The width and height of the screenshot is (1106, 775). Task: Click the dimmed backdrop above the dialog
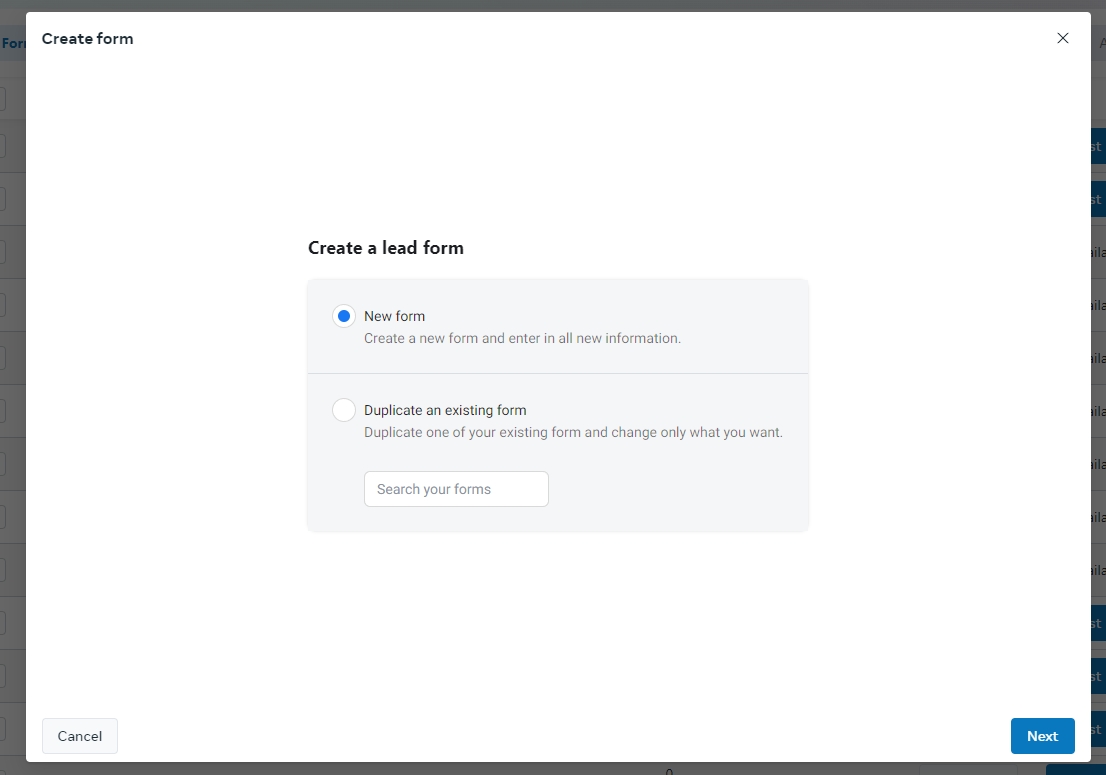coord(550,5)
